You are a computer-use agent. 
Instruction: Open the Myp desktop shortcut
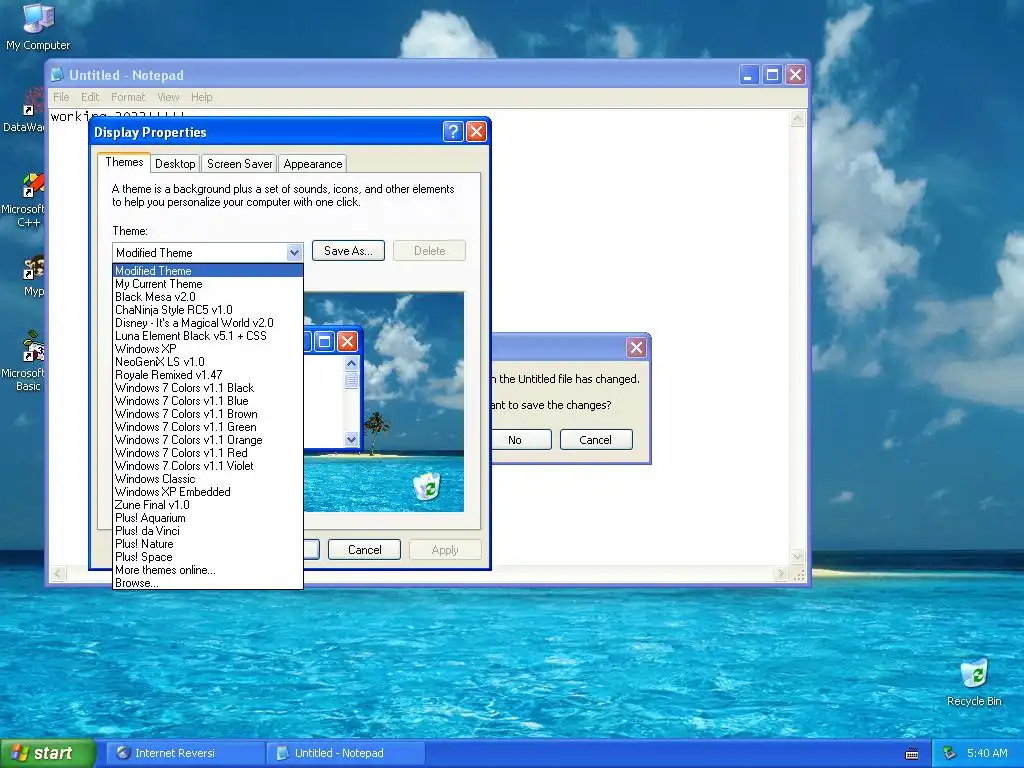coord(31,276)
